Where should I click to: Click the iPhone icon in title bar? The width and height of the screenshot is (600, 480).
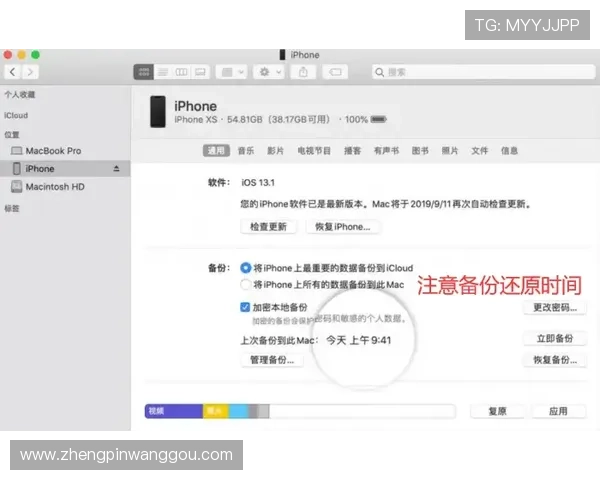pyautogui.click(x=282, y=55)
